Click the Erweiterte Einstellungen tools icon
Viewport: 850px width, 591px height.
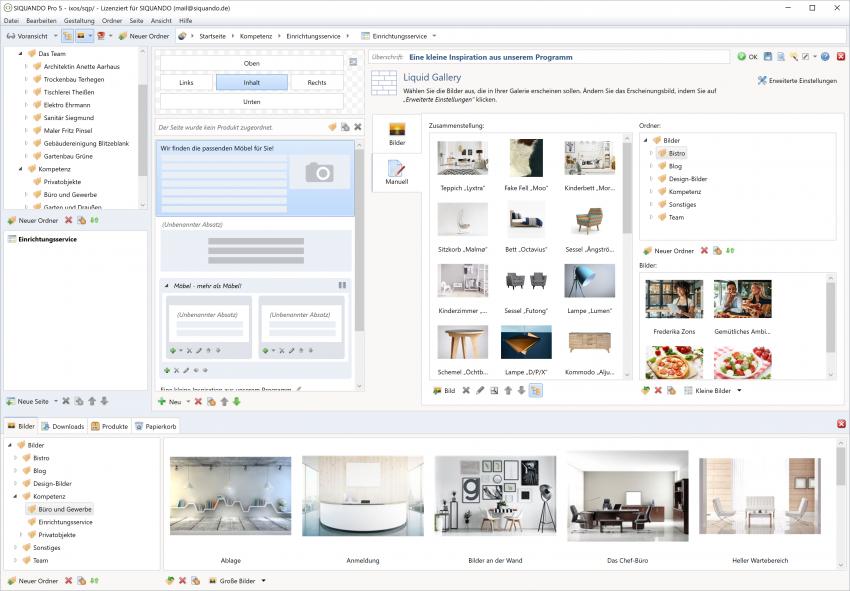762,80
